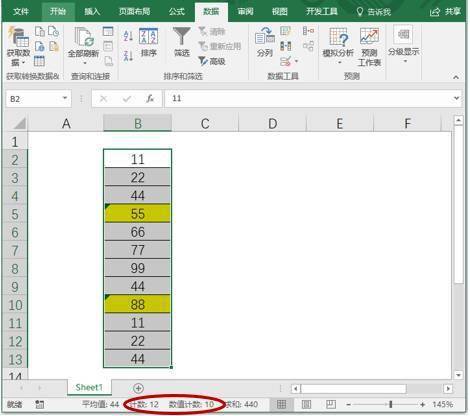Click the Enter checkmark formula bar icon

[127, 99]
